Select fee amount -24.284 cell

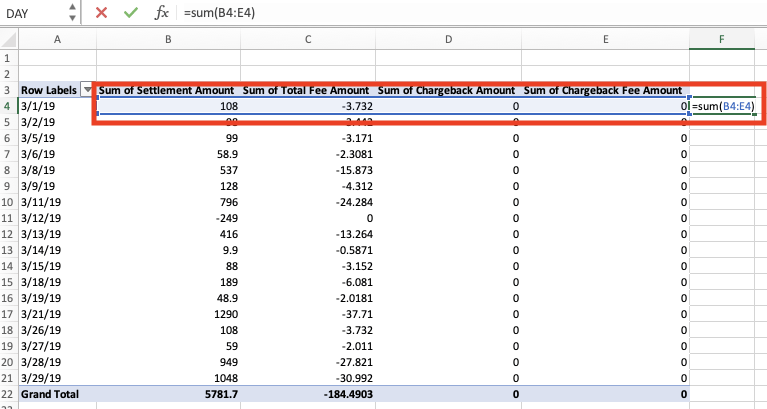coord(308,202)
